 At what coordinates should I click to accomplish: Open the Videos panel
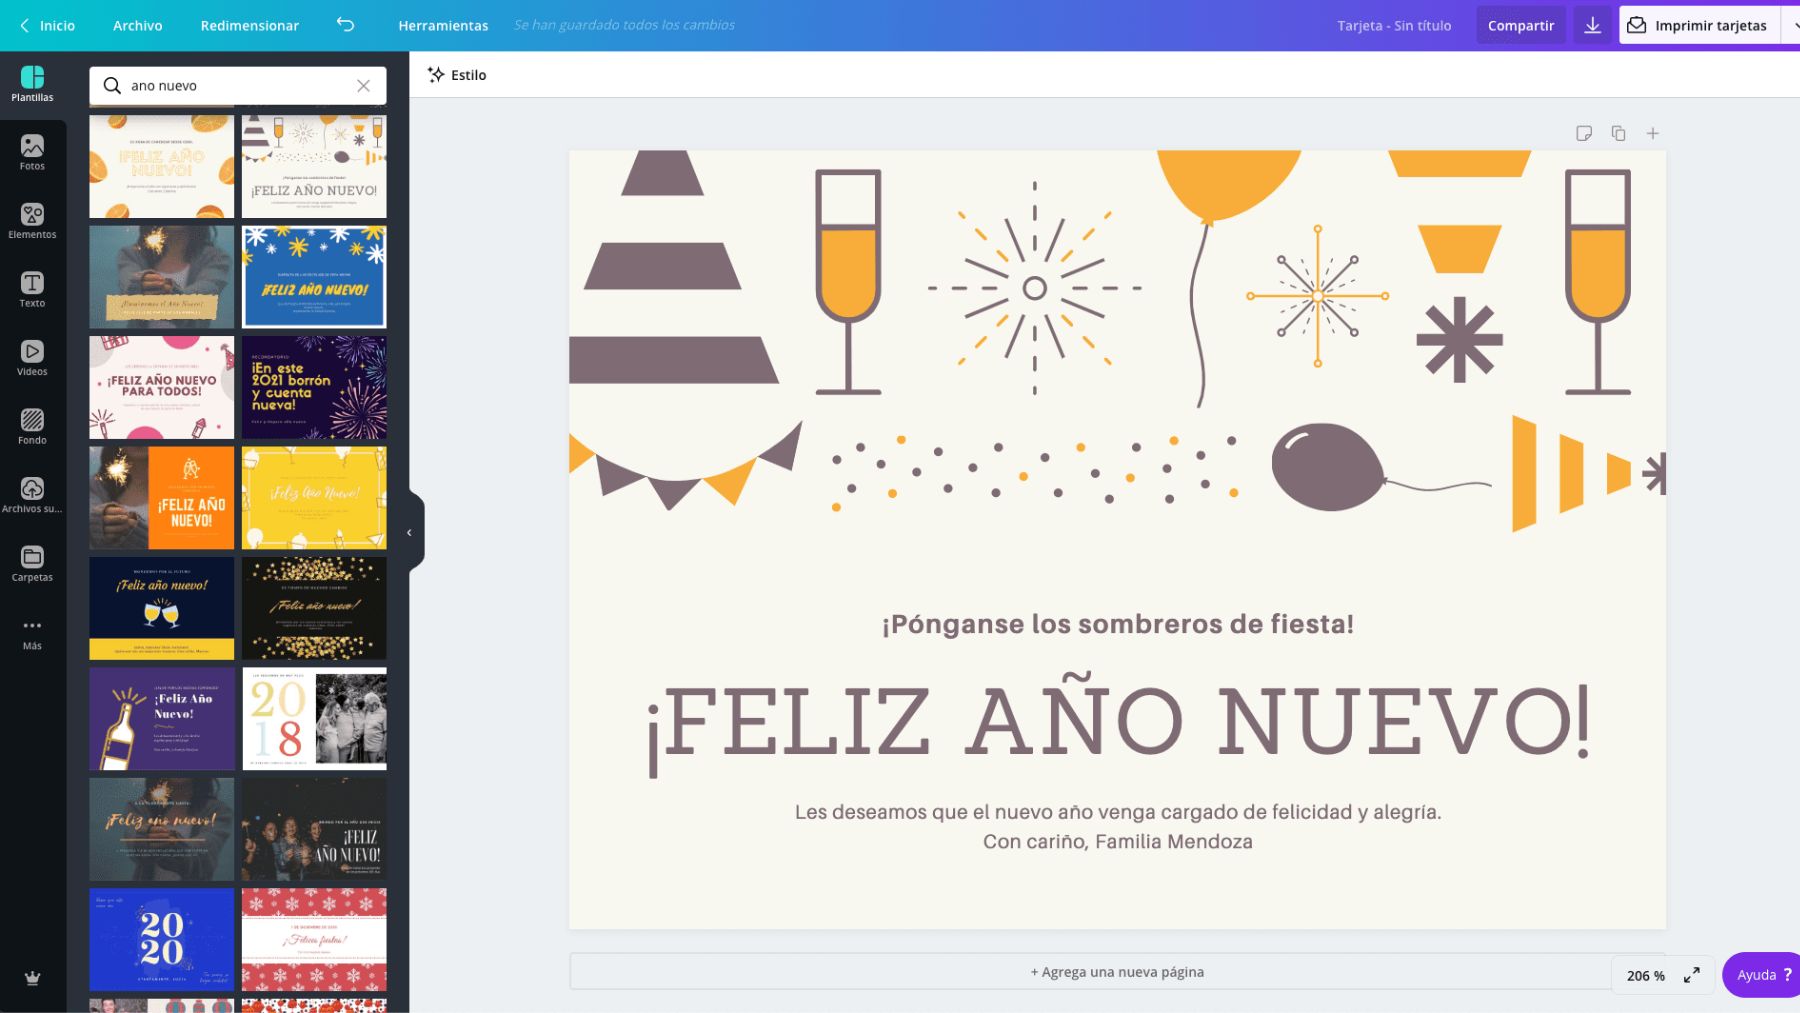(x=32, y=358)
